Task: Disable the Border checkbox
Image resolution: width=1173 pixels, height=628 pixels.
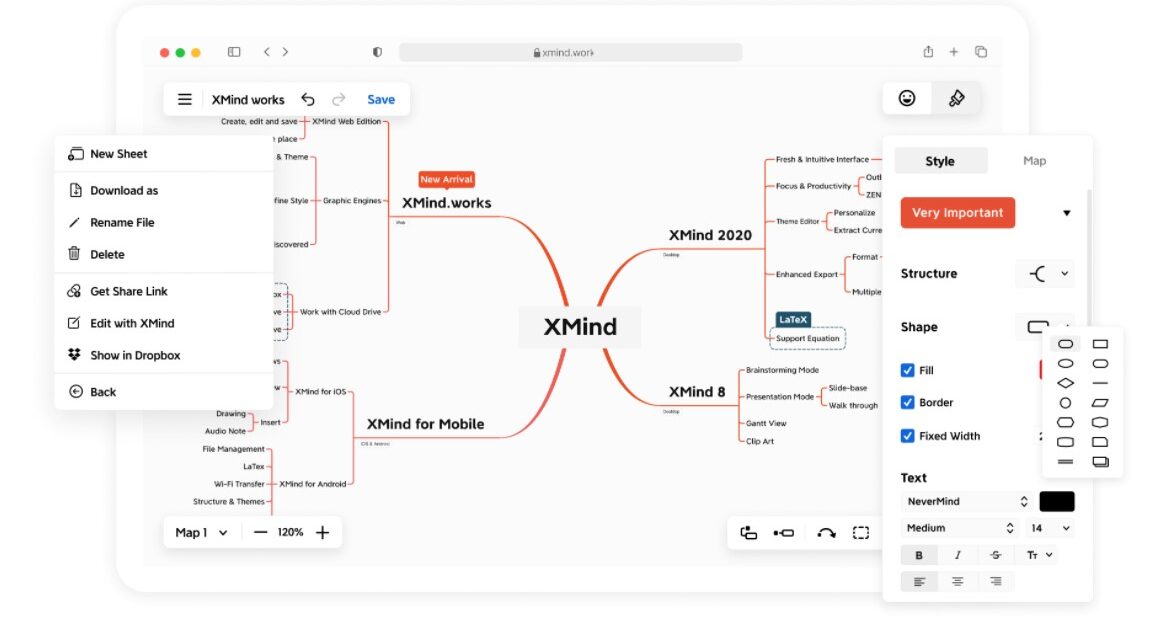Action: [909, 402]
